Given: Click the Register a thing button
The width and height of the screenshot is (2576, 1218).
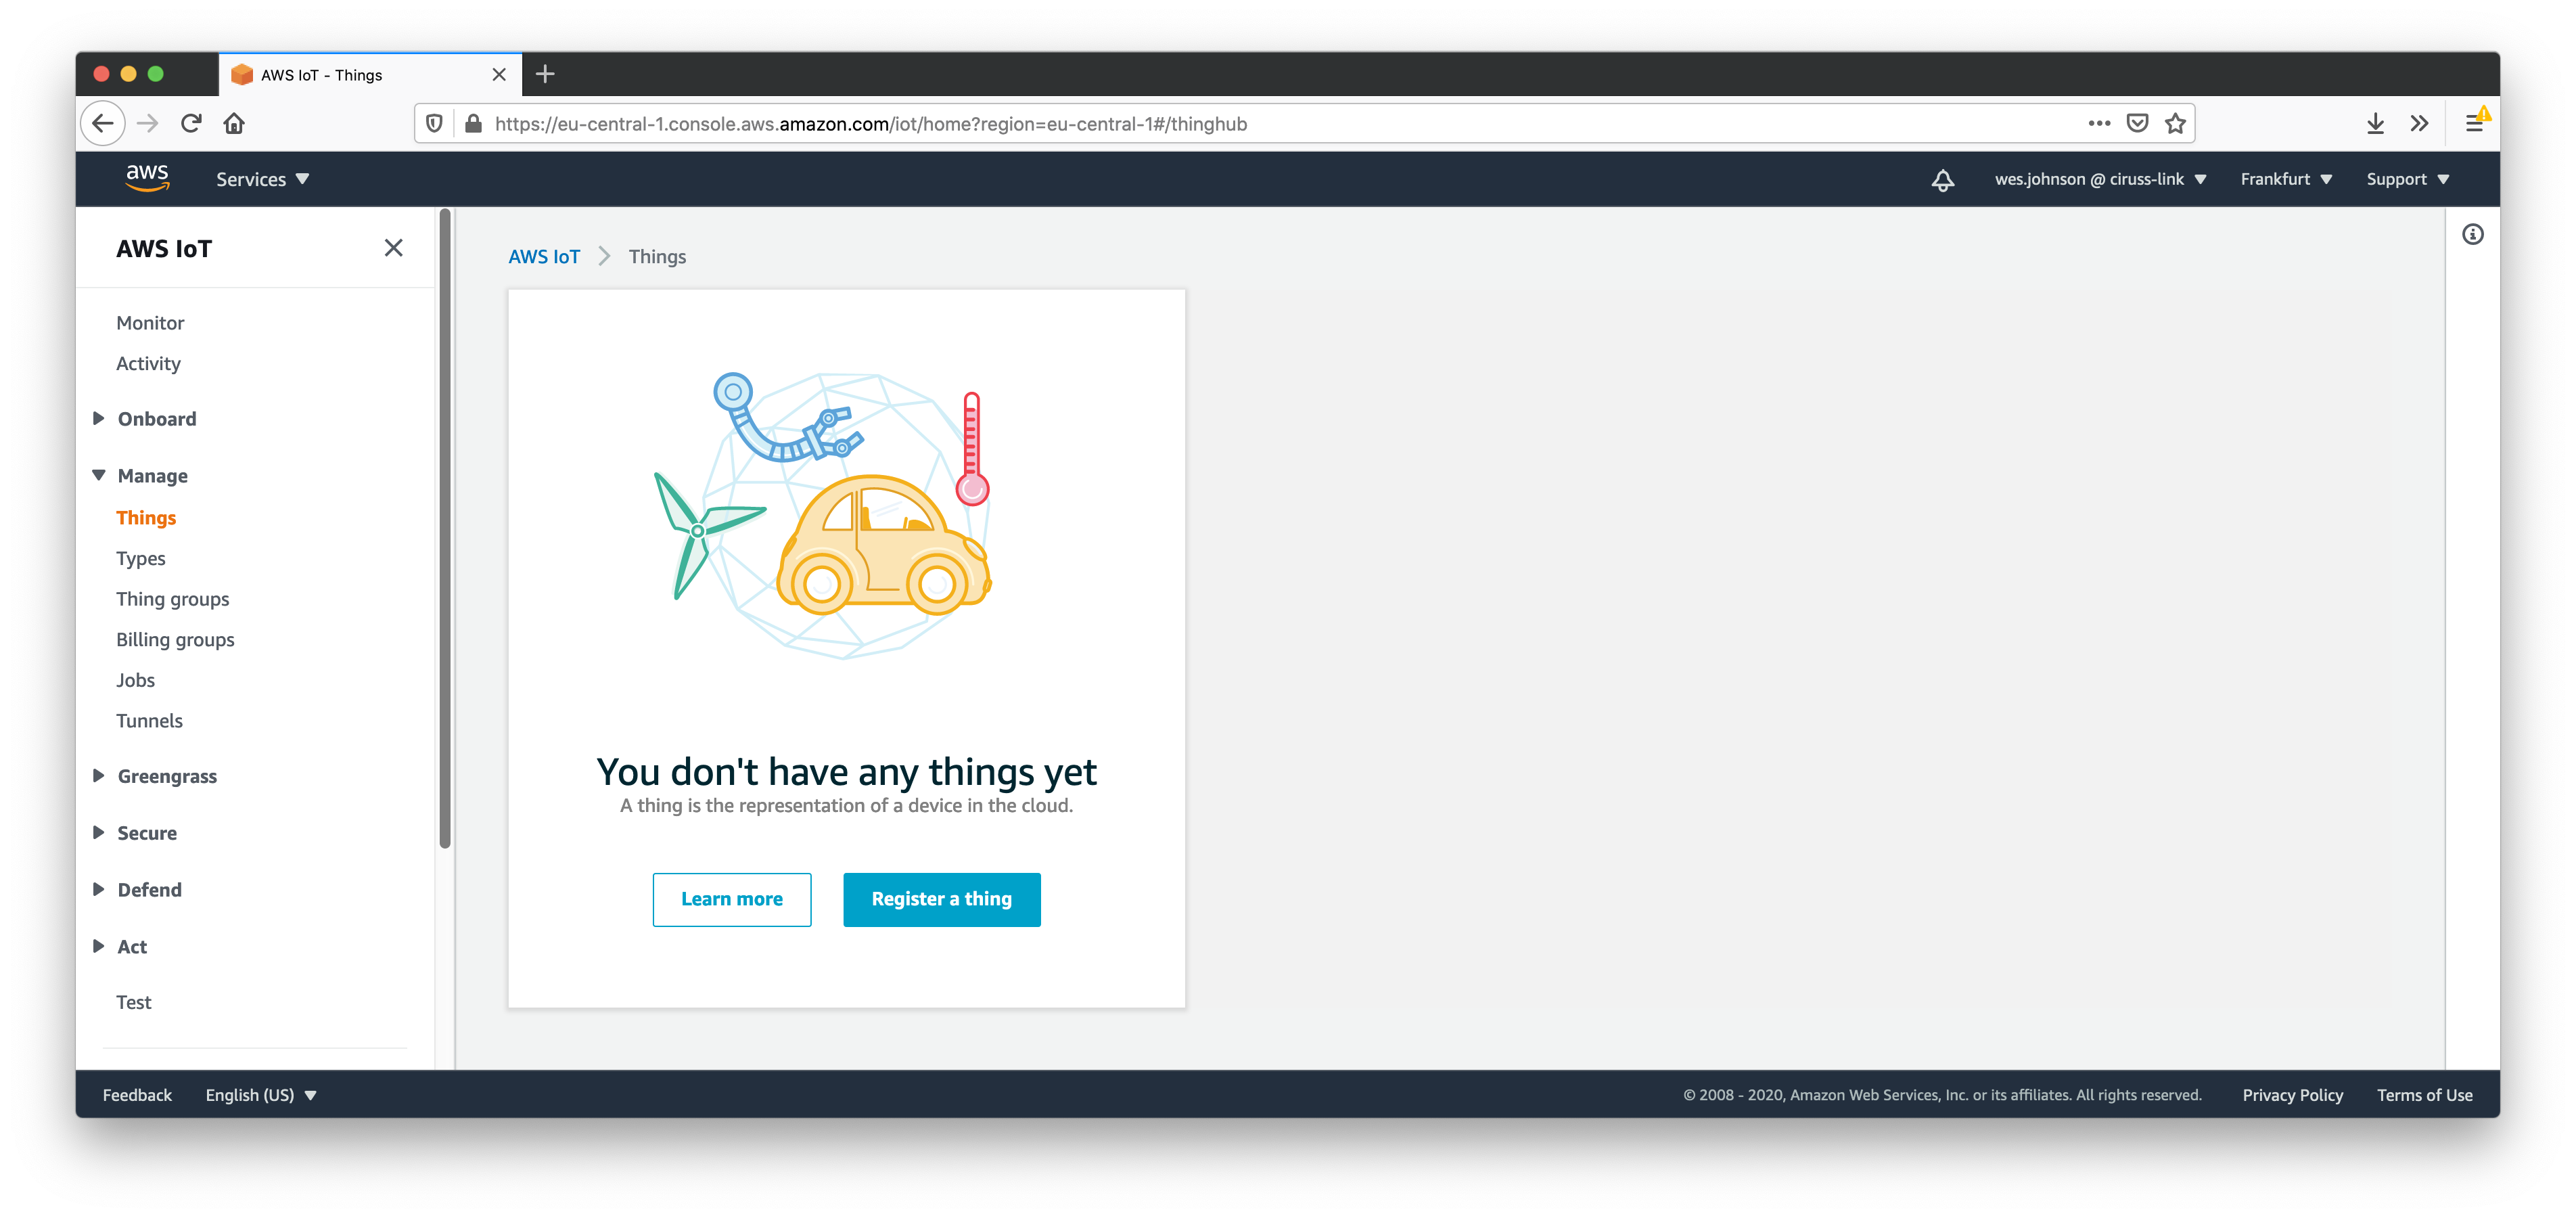Looking at the screenshot, I should (941, 899).
